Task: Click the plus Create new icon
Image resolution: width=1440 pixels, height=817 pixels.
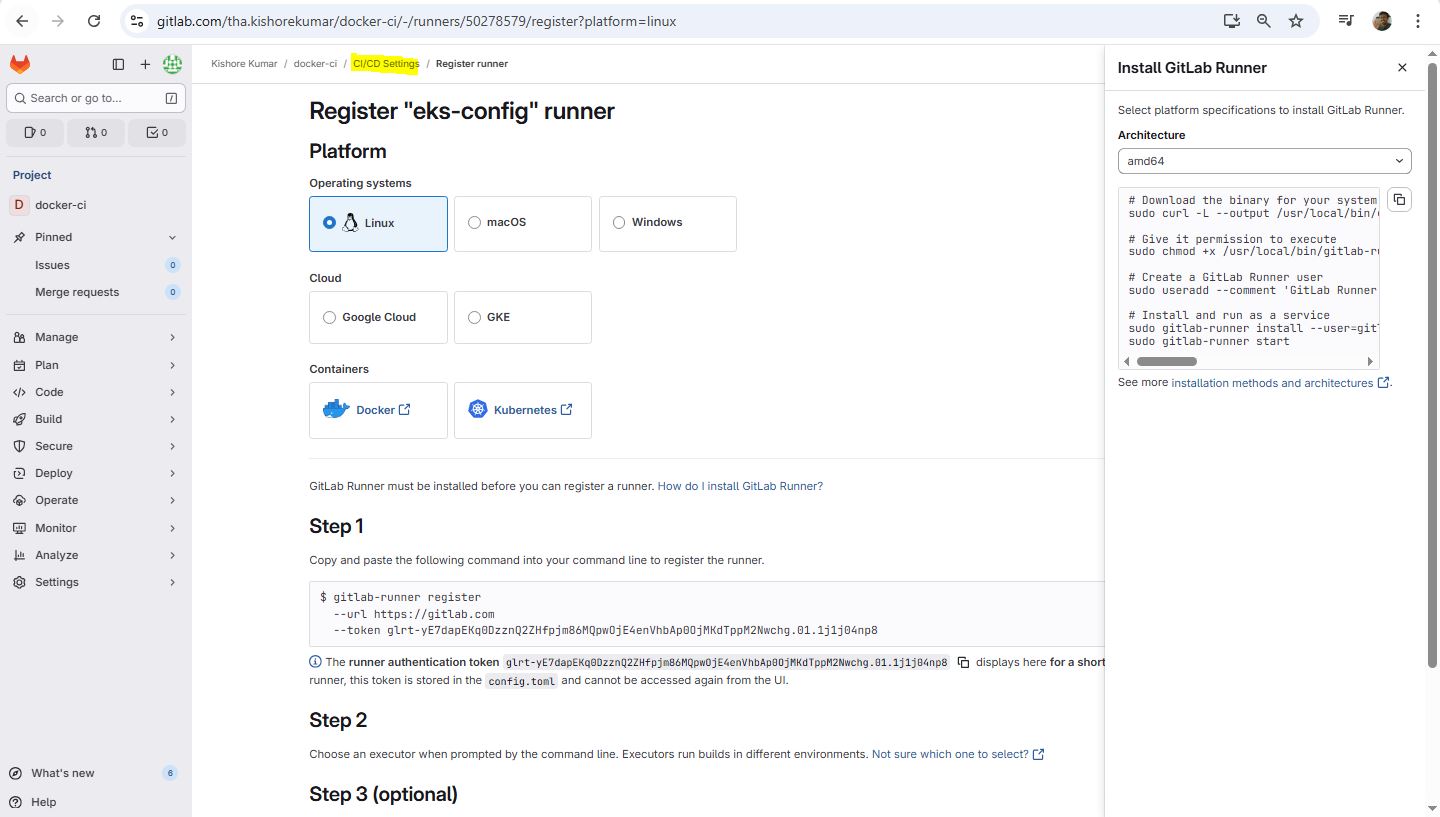Action: point(145,64)
